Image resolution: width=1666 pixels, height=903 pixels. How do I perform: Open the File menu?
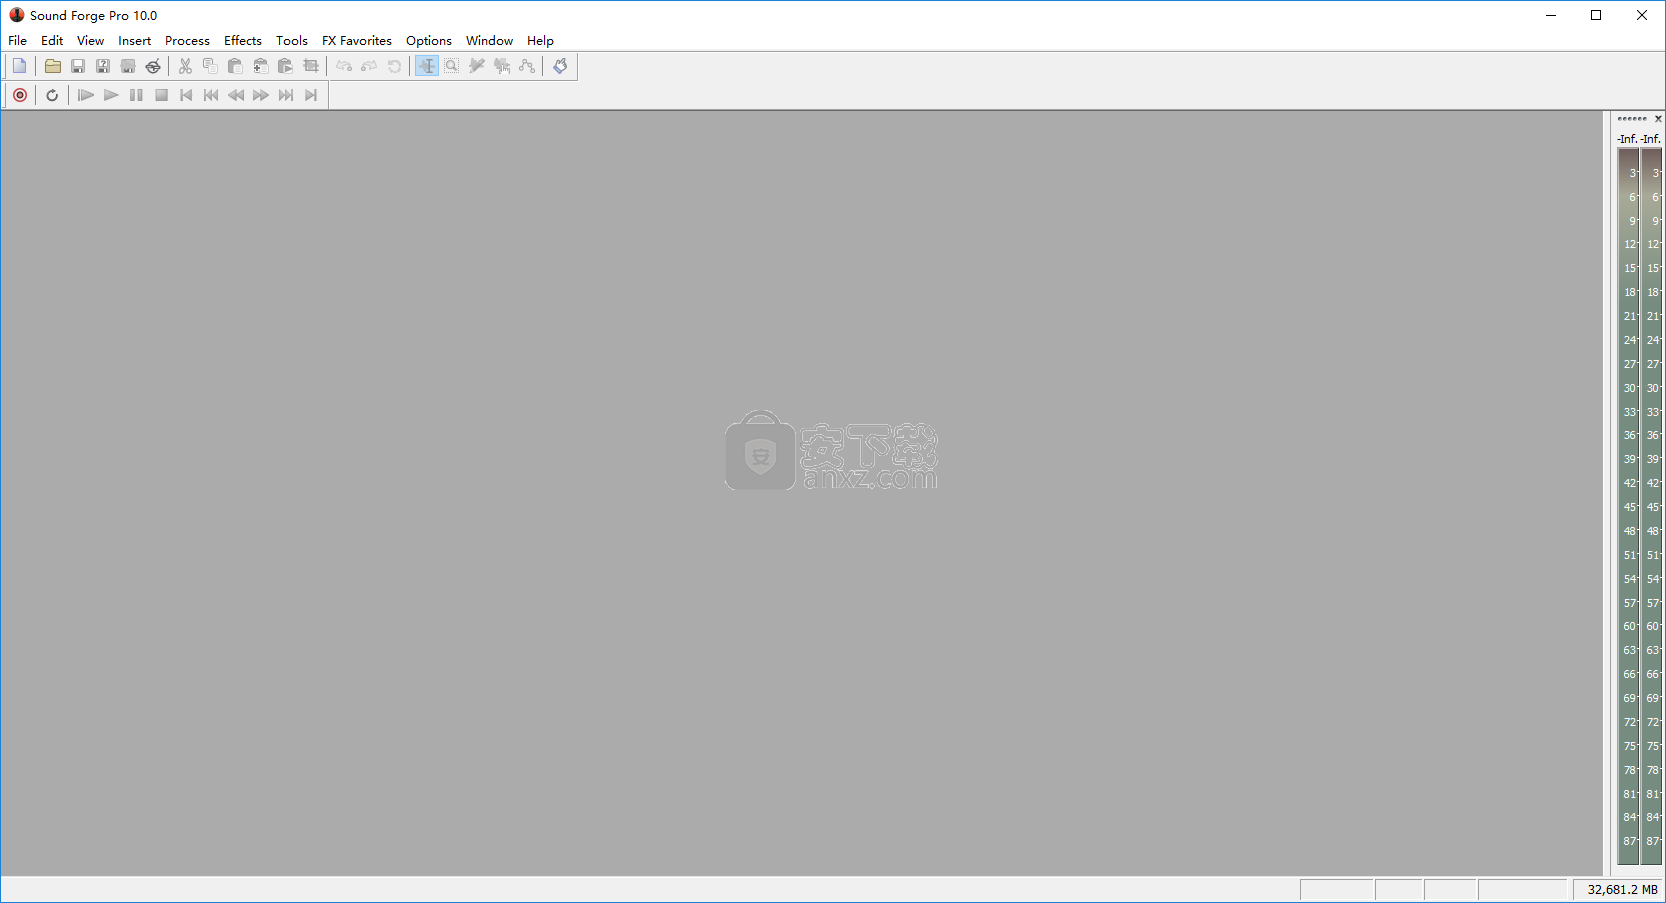[x=18, y=41]
